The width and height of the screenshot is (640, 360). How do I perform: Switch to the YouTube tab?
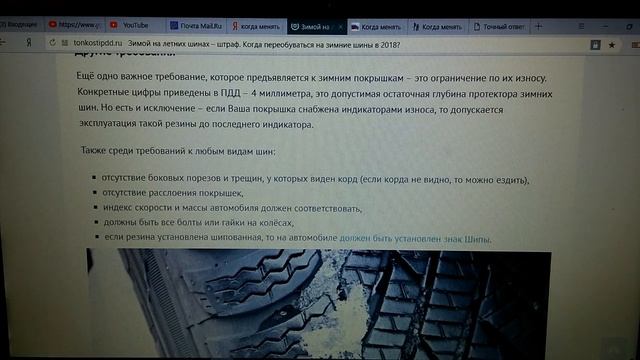point(136,25)
